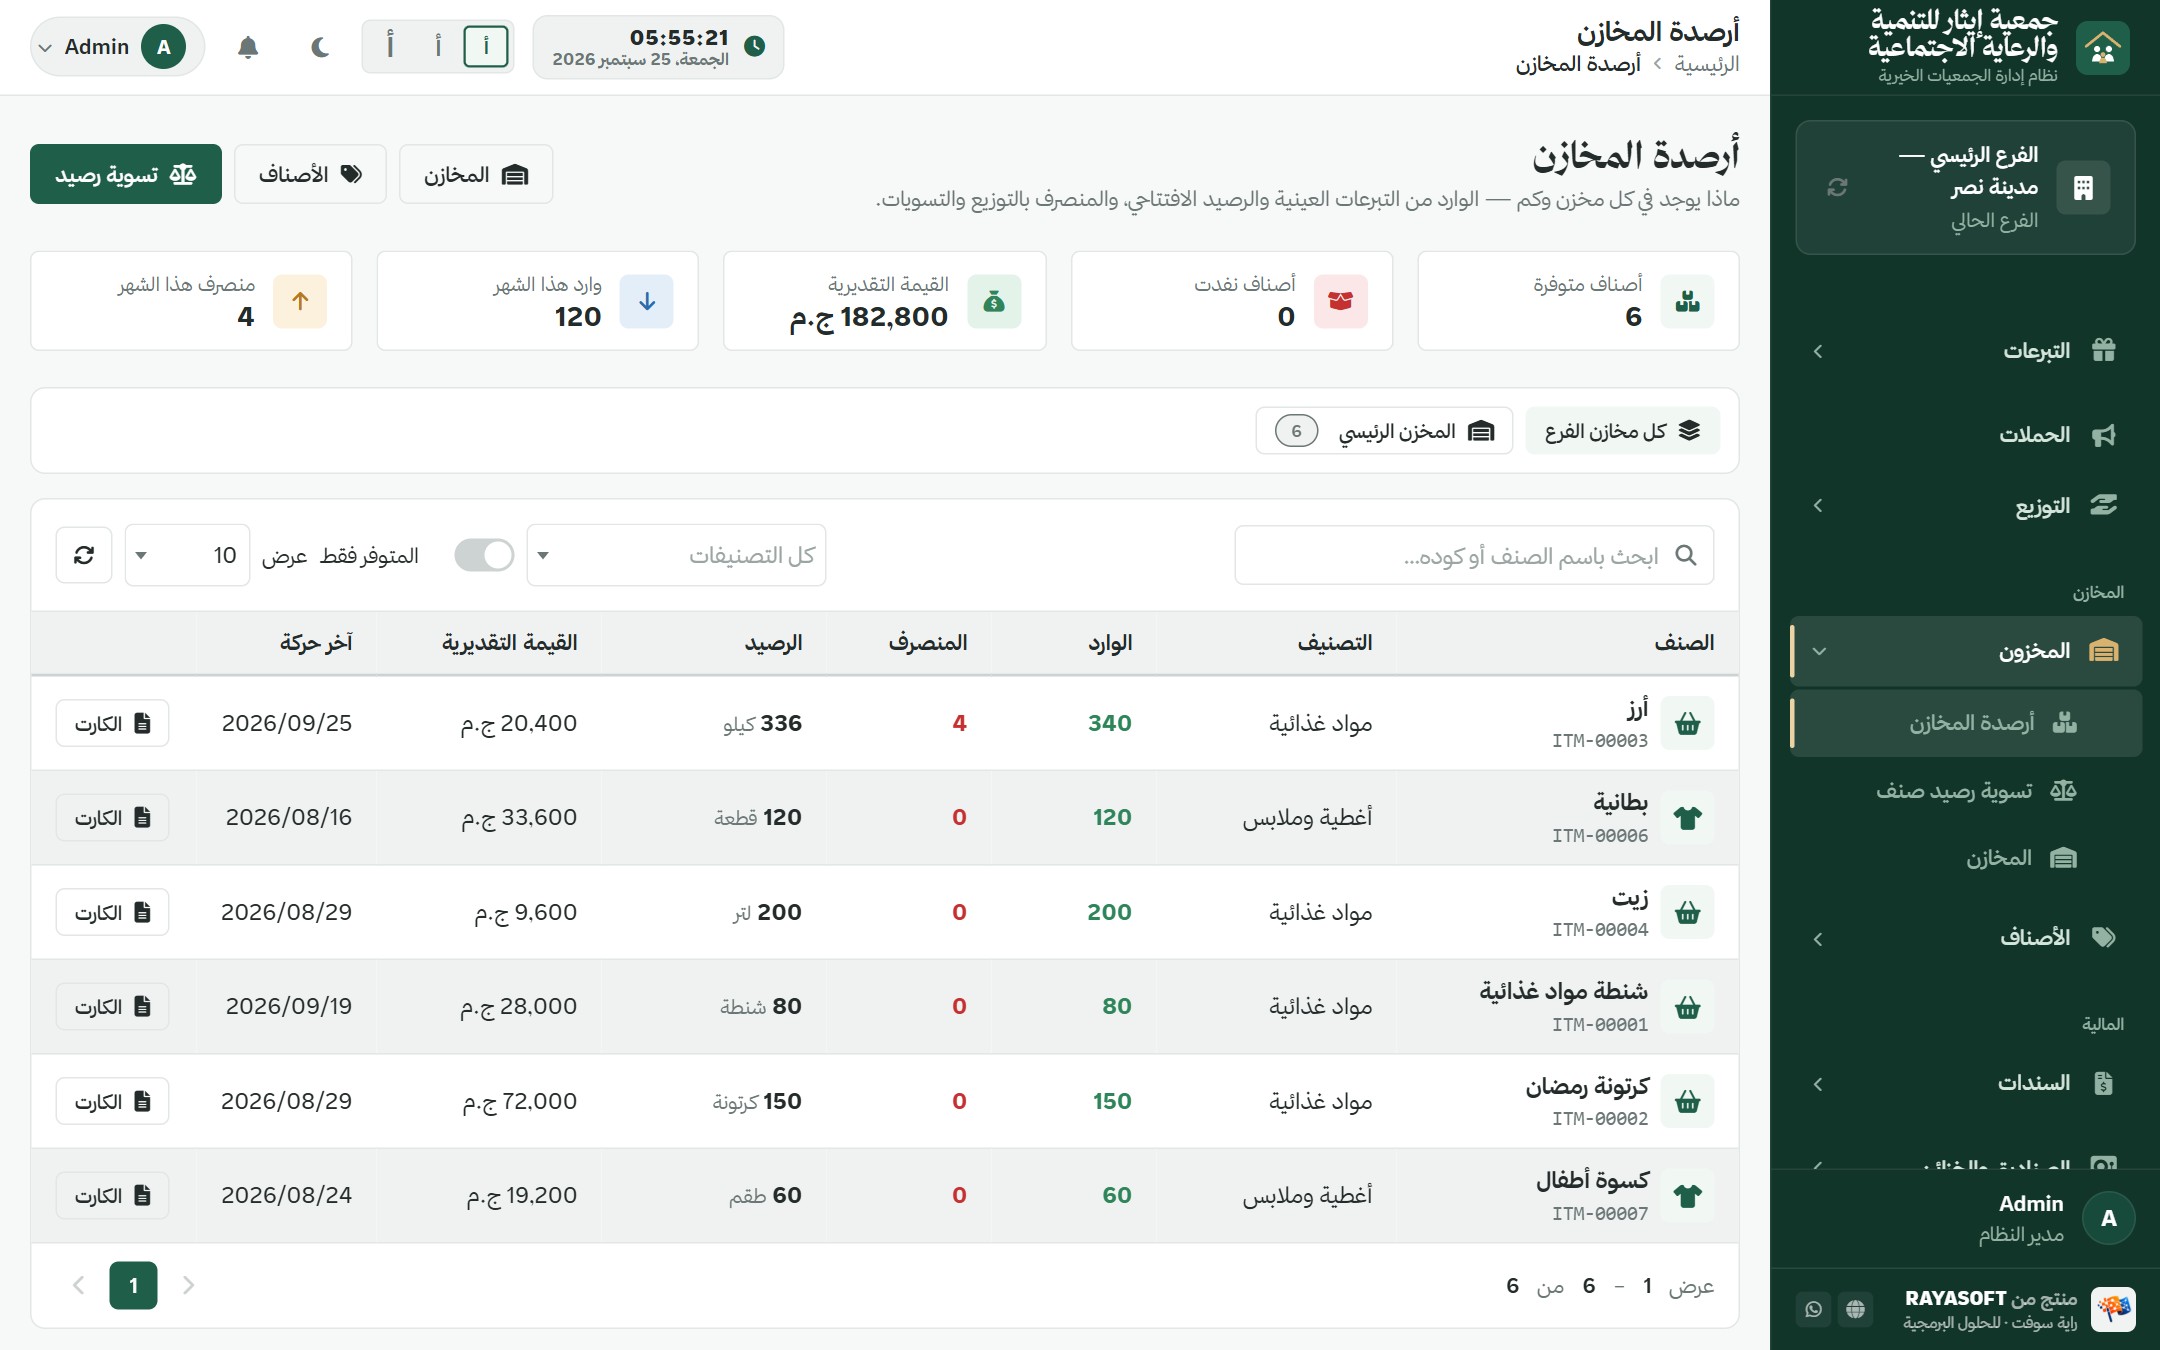Select كل مخازن الفرع tab
This screenshot has height=1350, width=2160.
click(x=1622, y=431)
